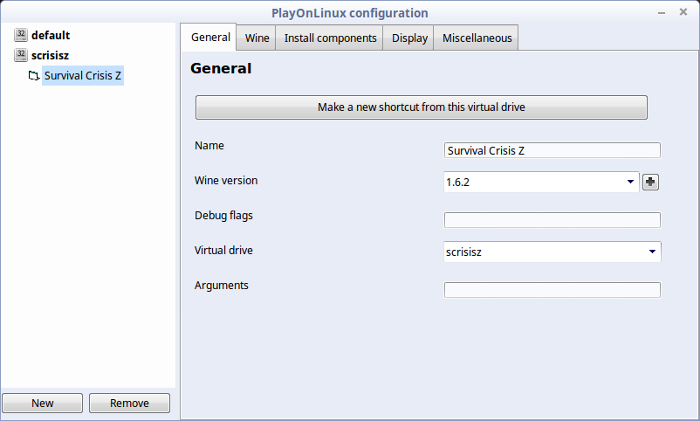Click the default virtual drive 32-bit icon
This screenshot has height=421, width=700.
point(21,35)
